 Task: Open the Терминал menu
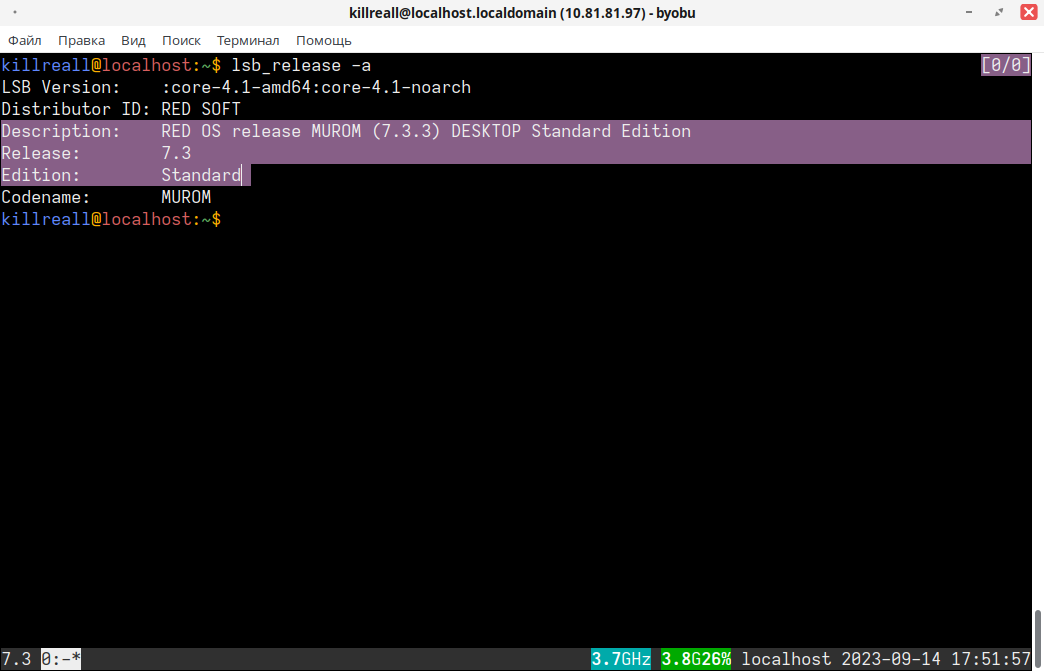248,41
